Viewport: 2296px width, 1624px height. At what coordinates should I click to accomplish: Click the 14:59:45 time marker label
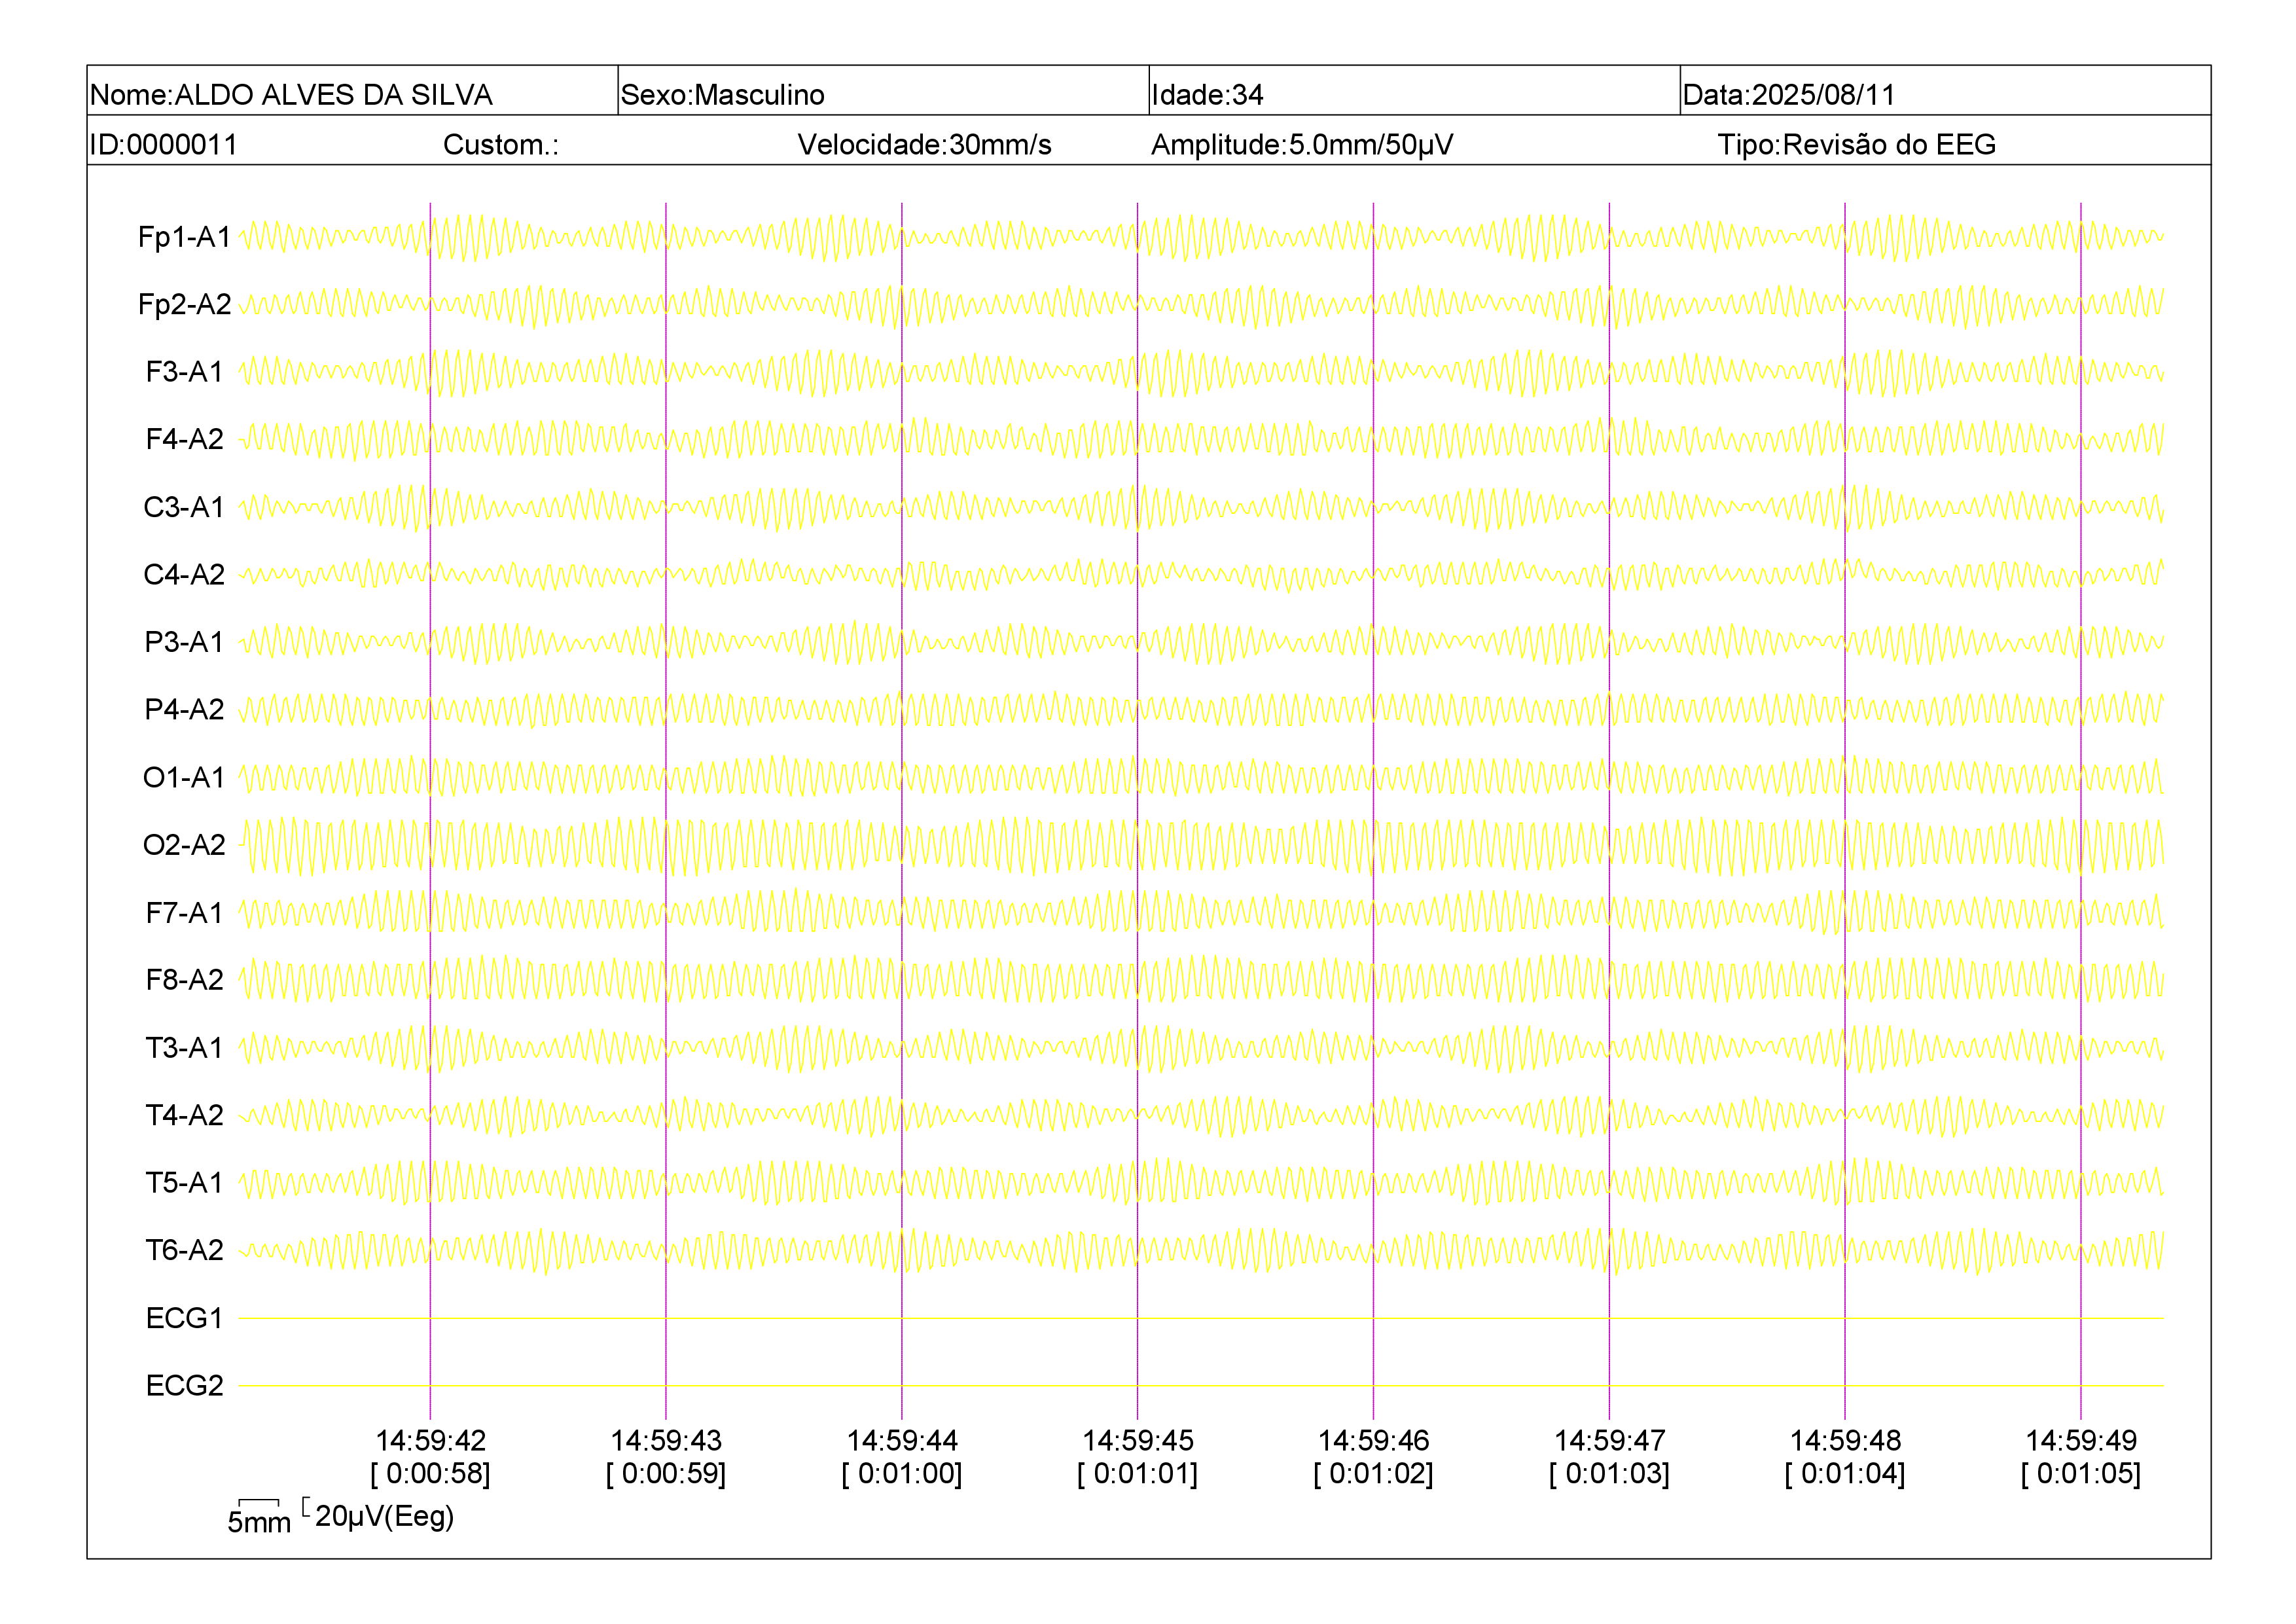1138,1441
